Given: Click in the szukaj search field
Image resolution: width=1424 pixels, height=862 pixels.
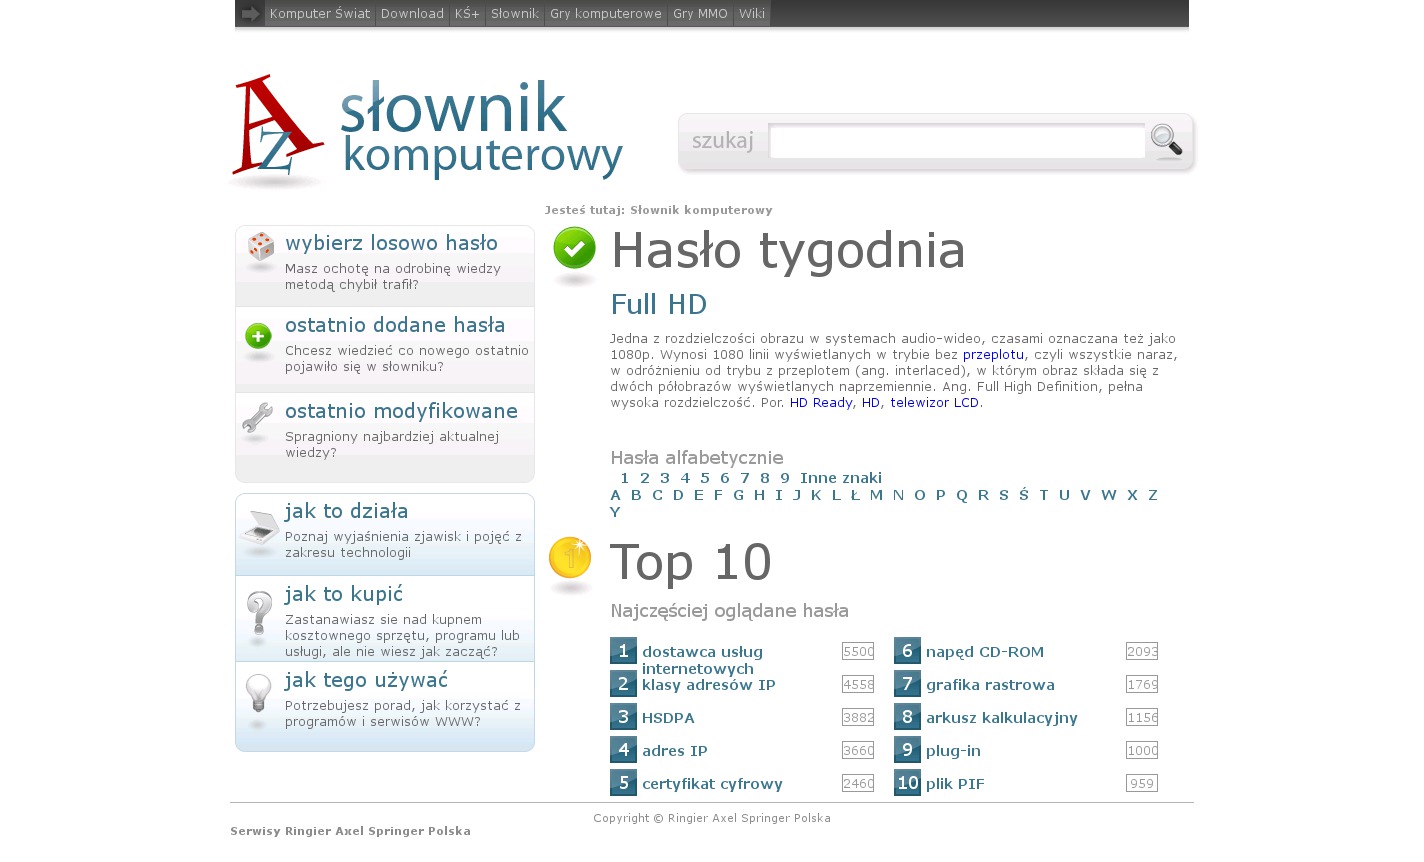Looking at the screenshot, I should point(956,142).
